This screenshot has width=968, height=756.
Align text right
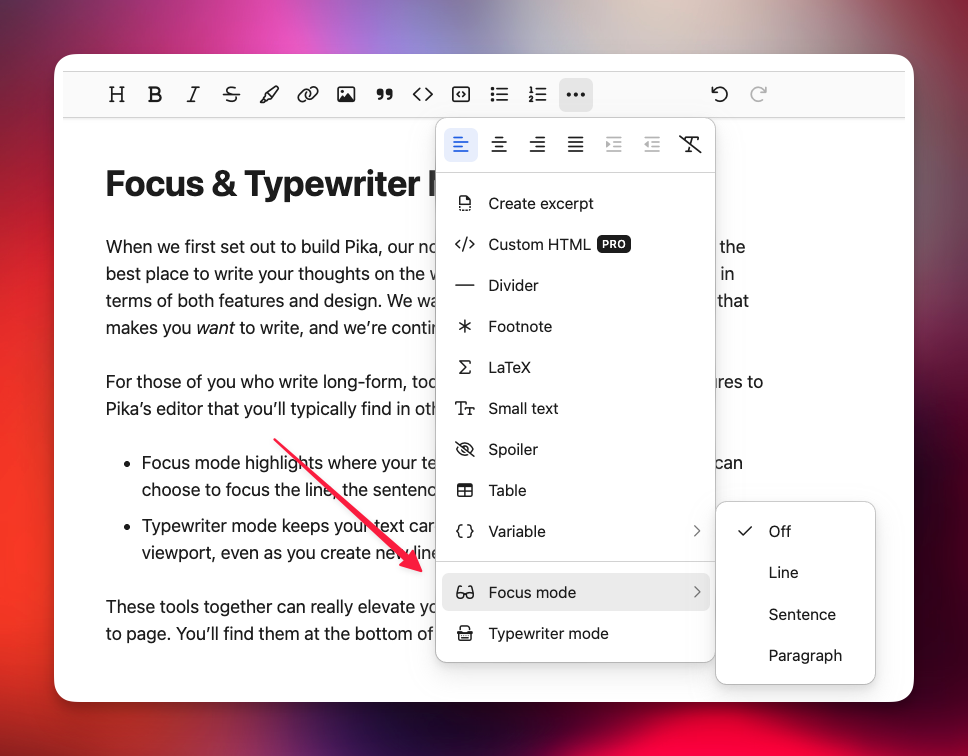[537, 144]
